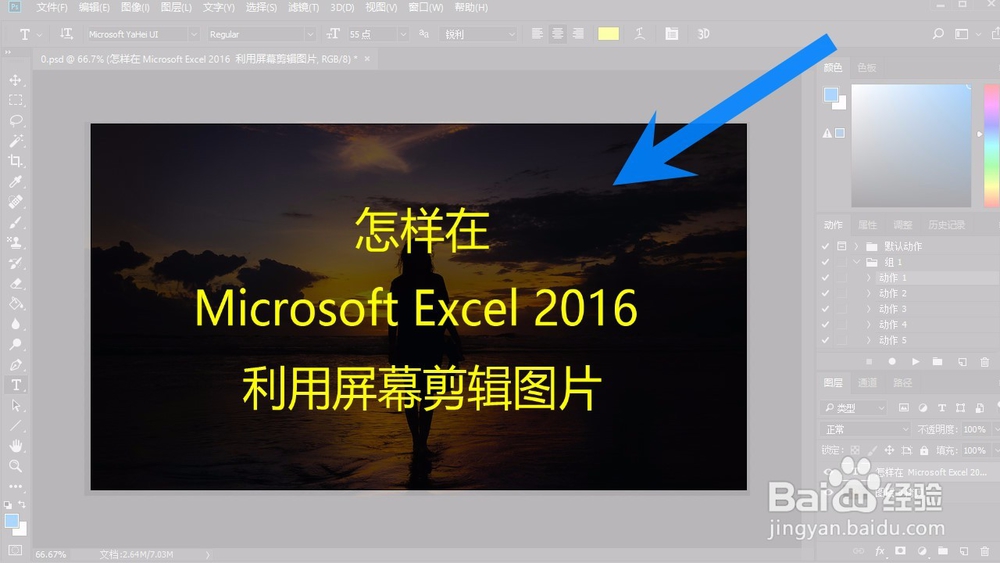Select the Eyedropper tool
This screenshot has height=563, width=1000.
click(15, 182)
